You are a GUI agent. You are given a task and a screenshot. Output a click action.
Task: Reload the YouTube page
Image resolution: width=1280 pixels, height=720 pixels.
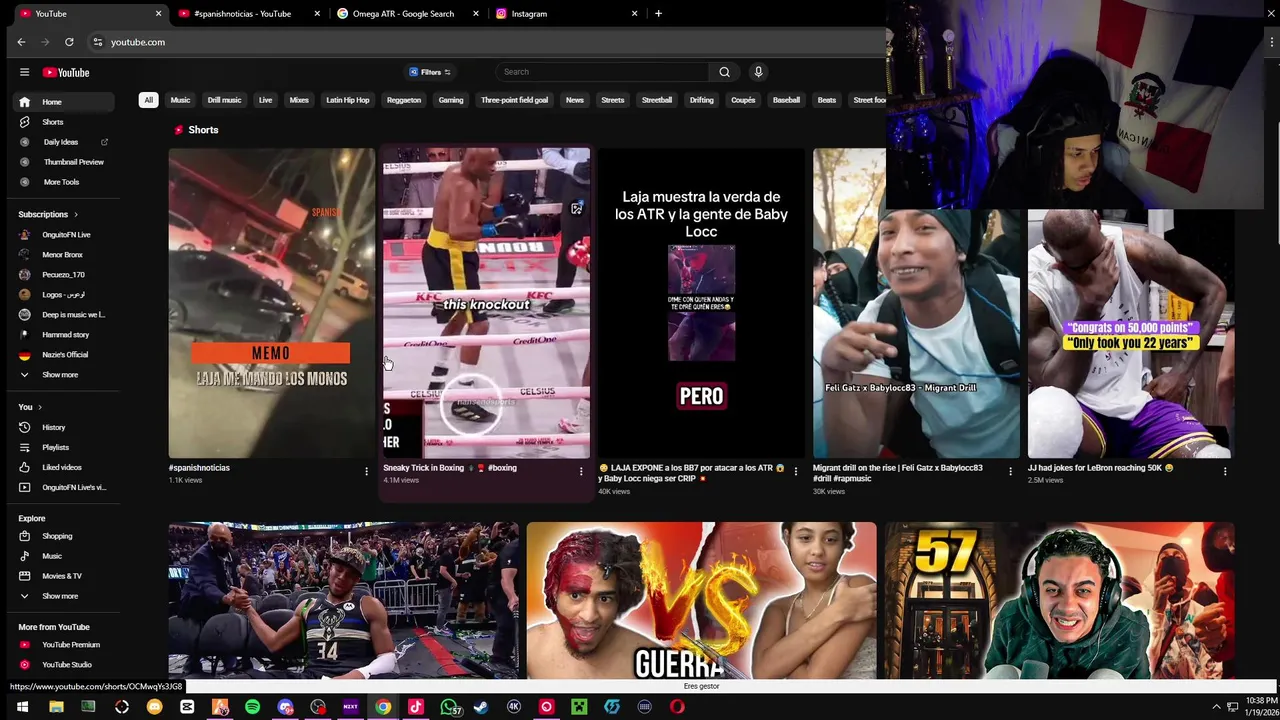pyautogui.click(x=69, y=42)
